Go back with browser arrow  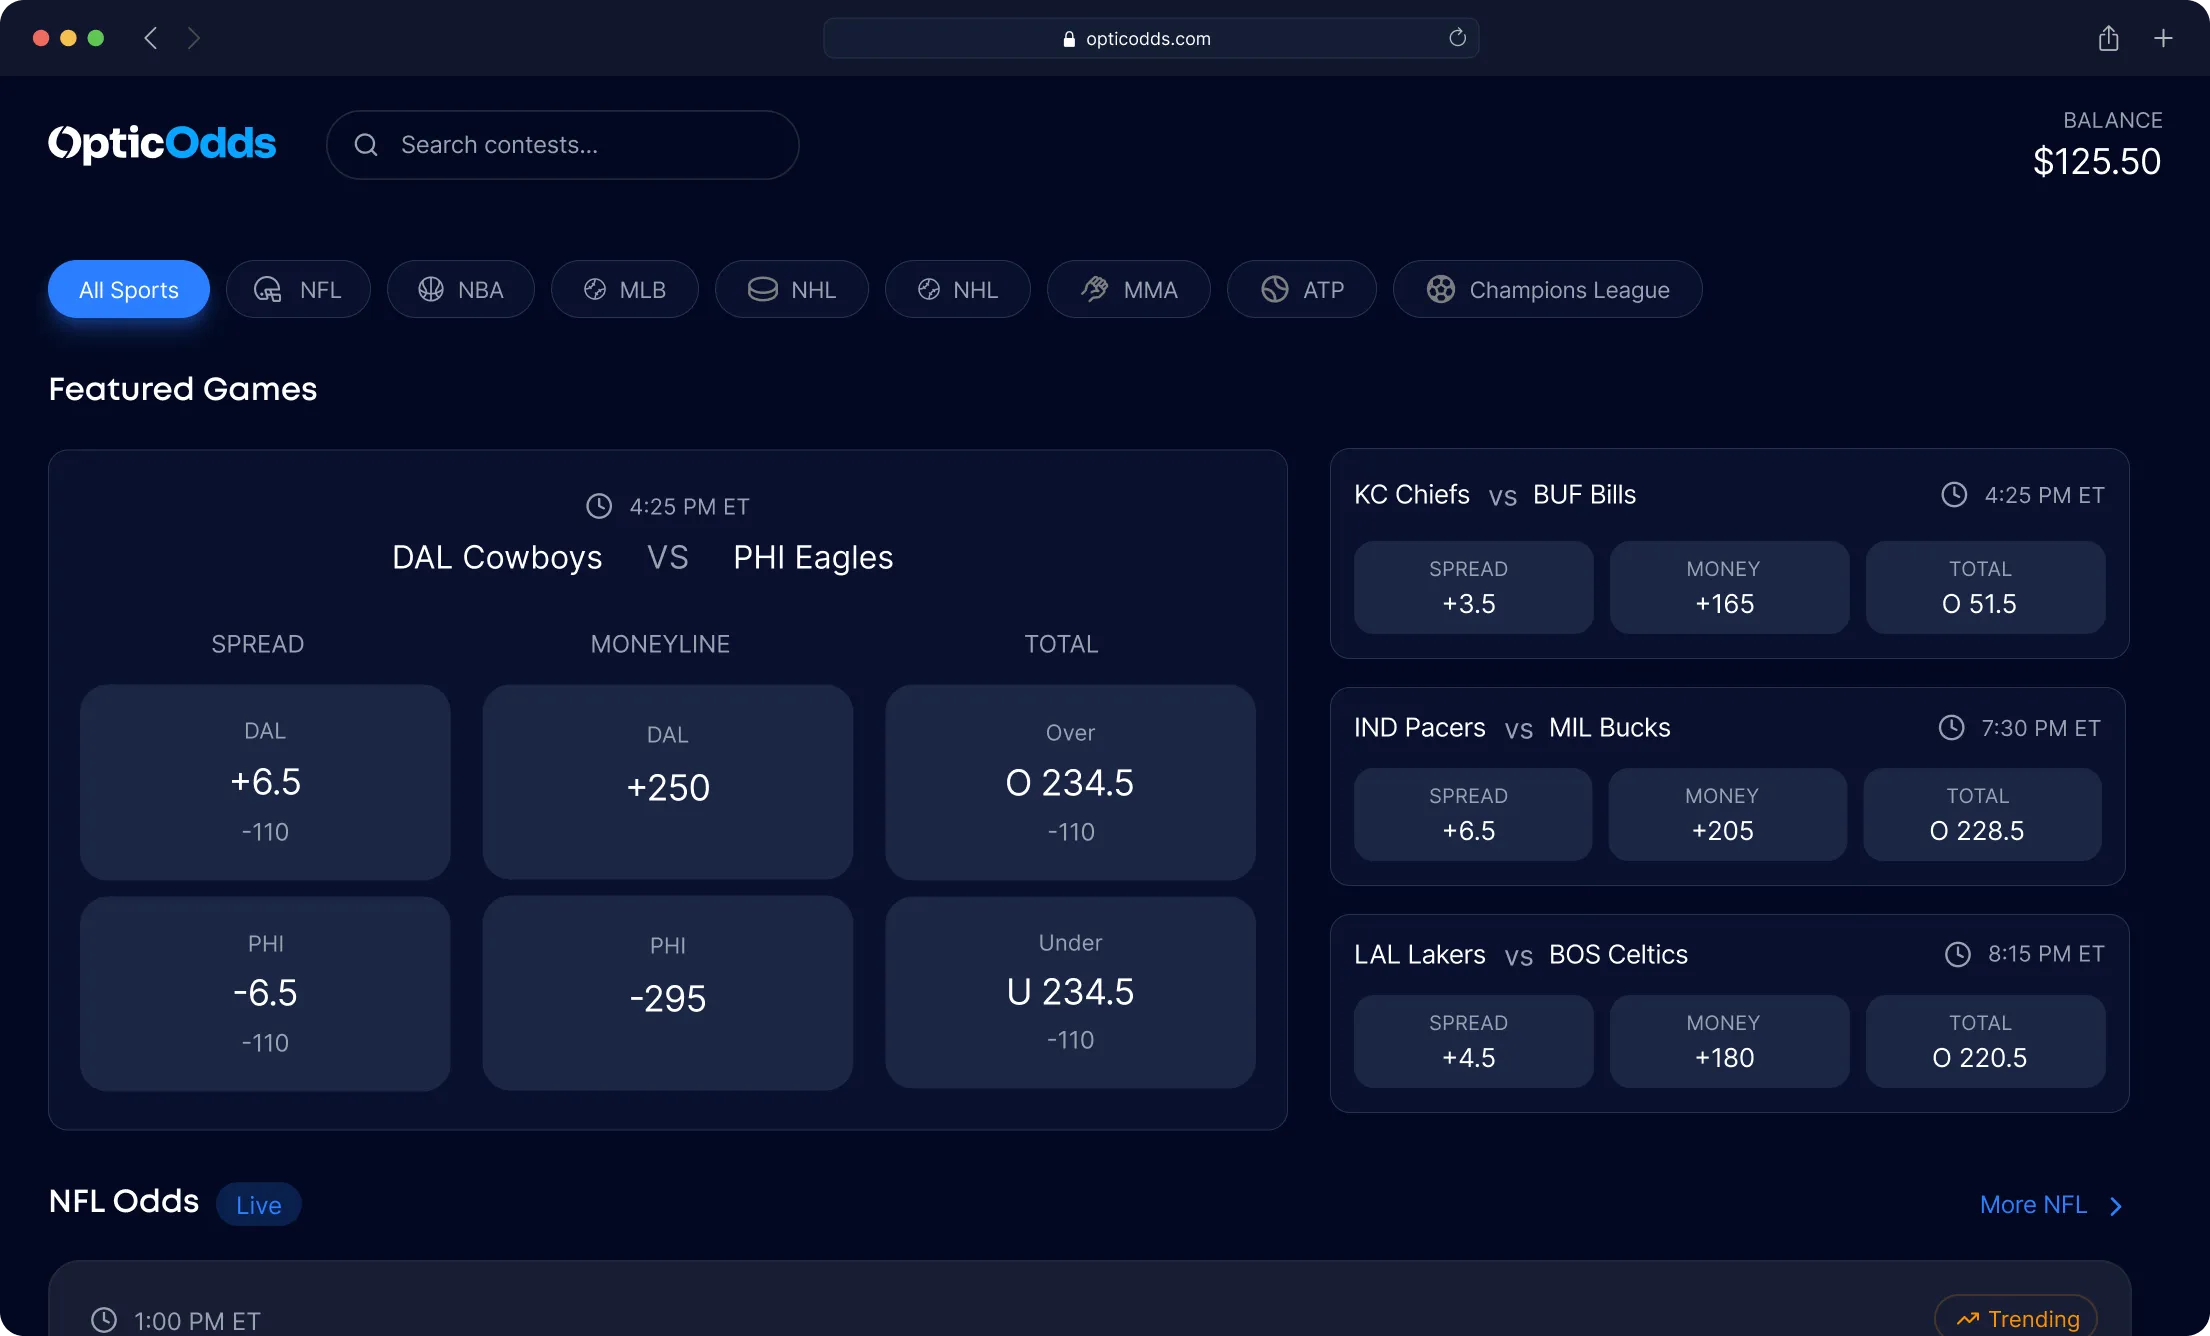[x=151, y=38]
